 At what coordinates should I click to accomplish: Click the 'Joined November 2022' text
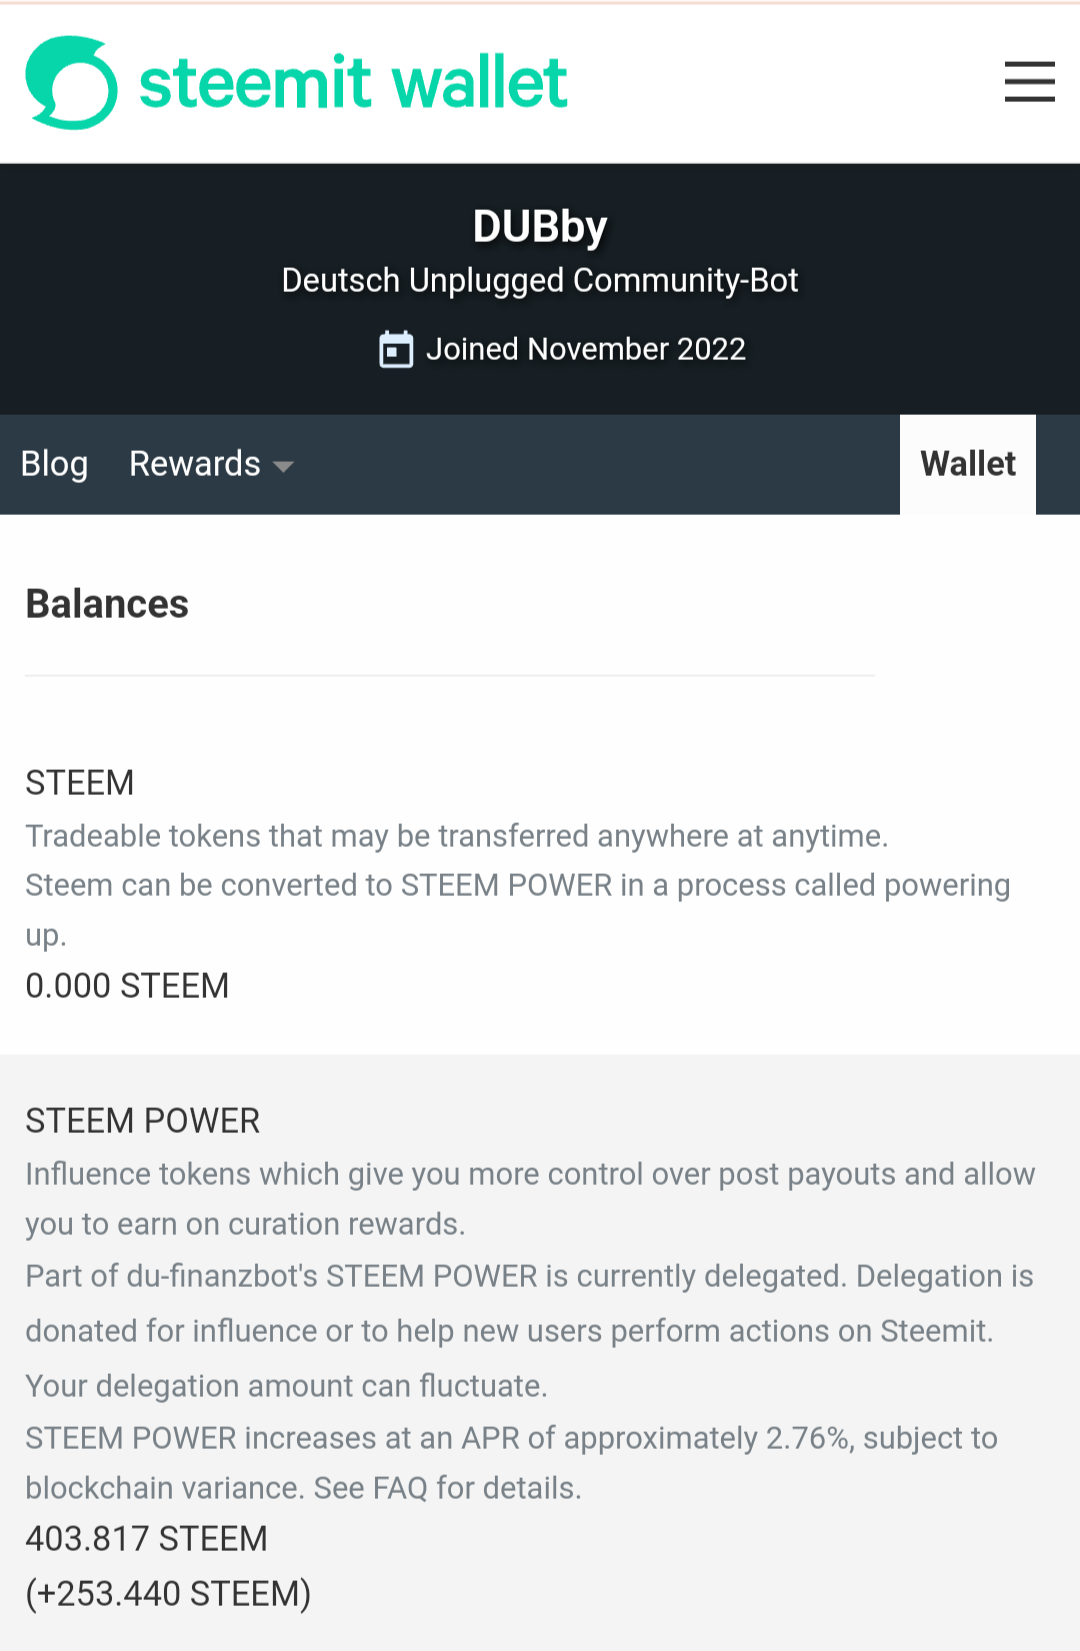click(x=585, y=349)
